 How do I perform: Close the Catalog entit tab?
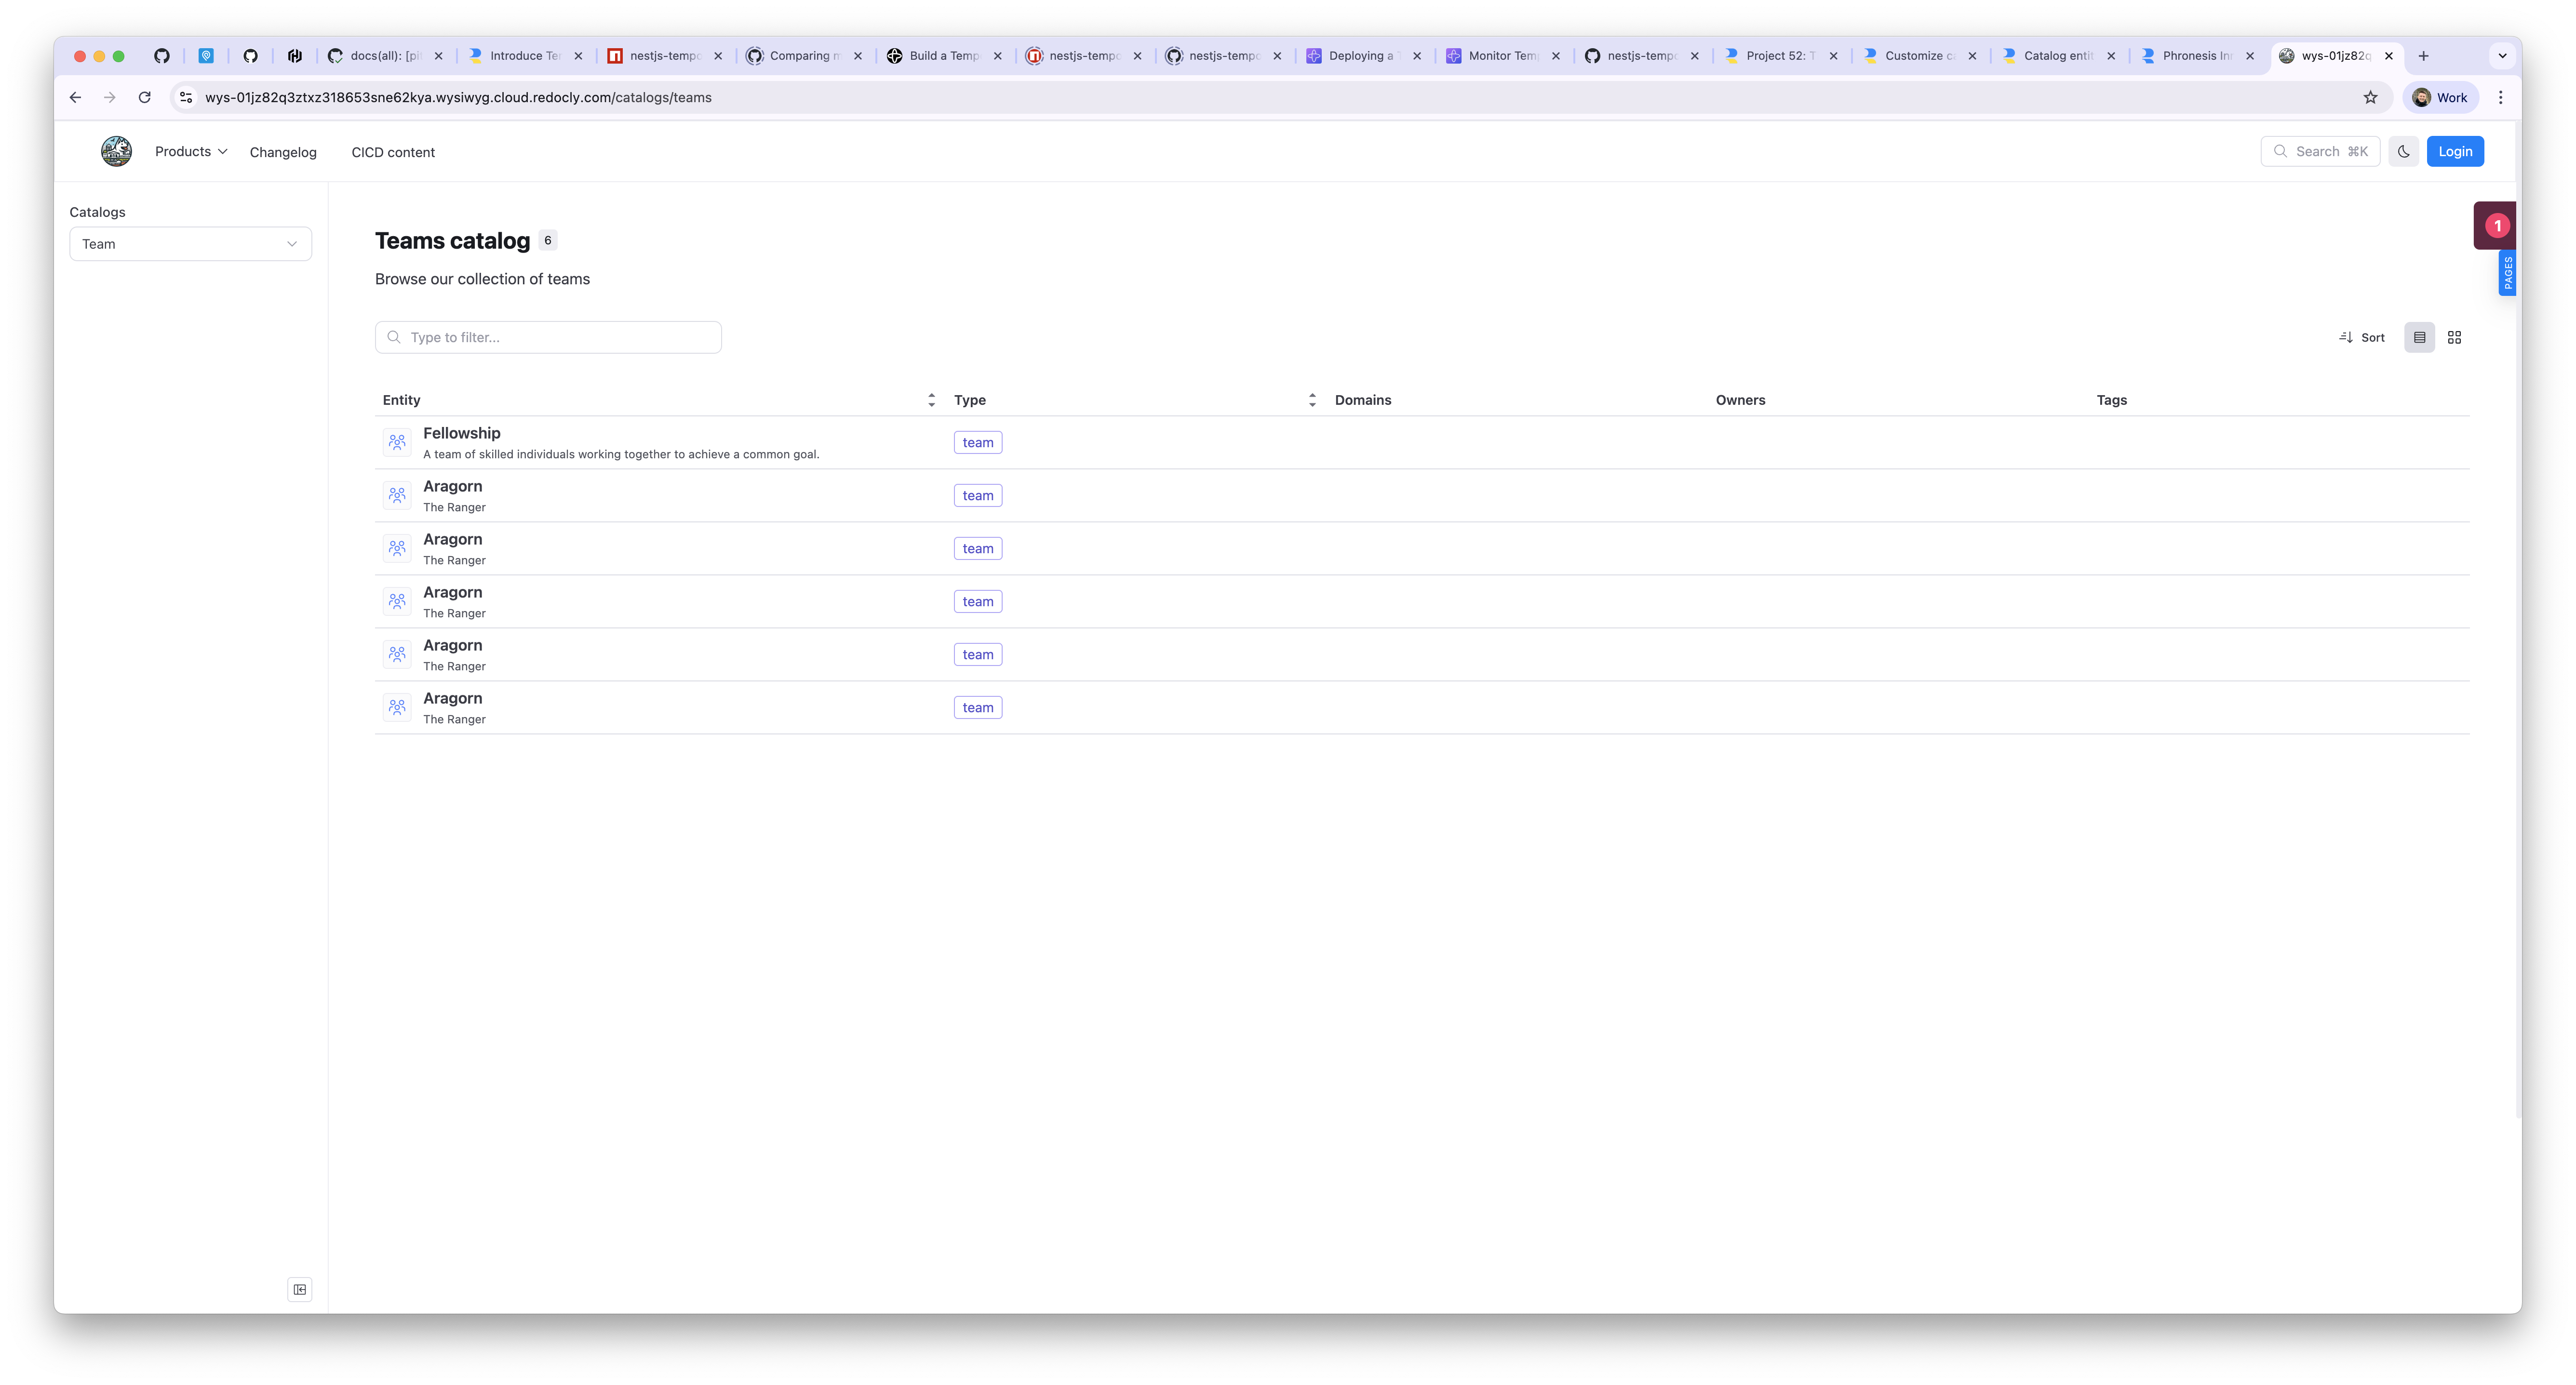tap(2111, 56)
